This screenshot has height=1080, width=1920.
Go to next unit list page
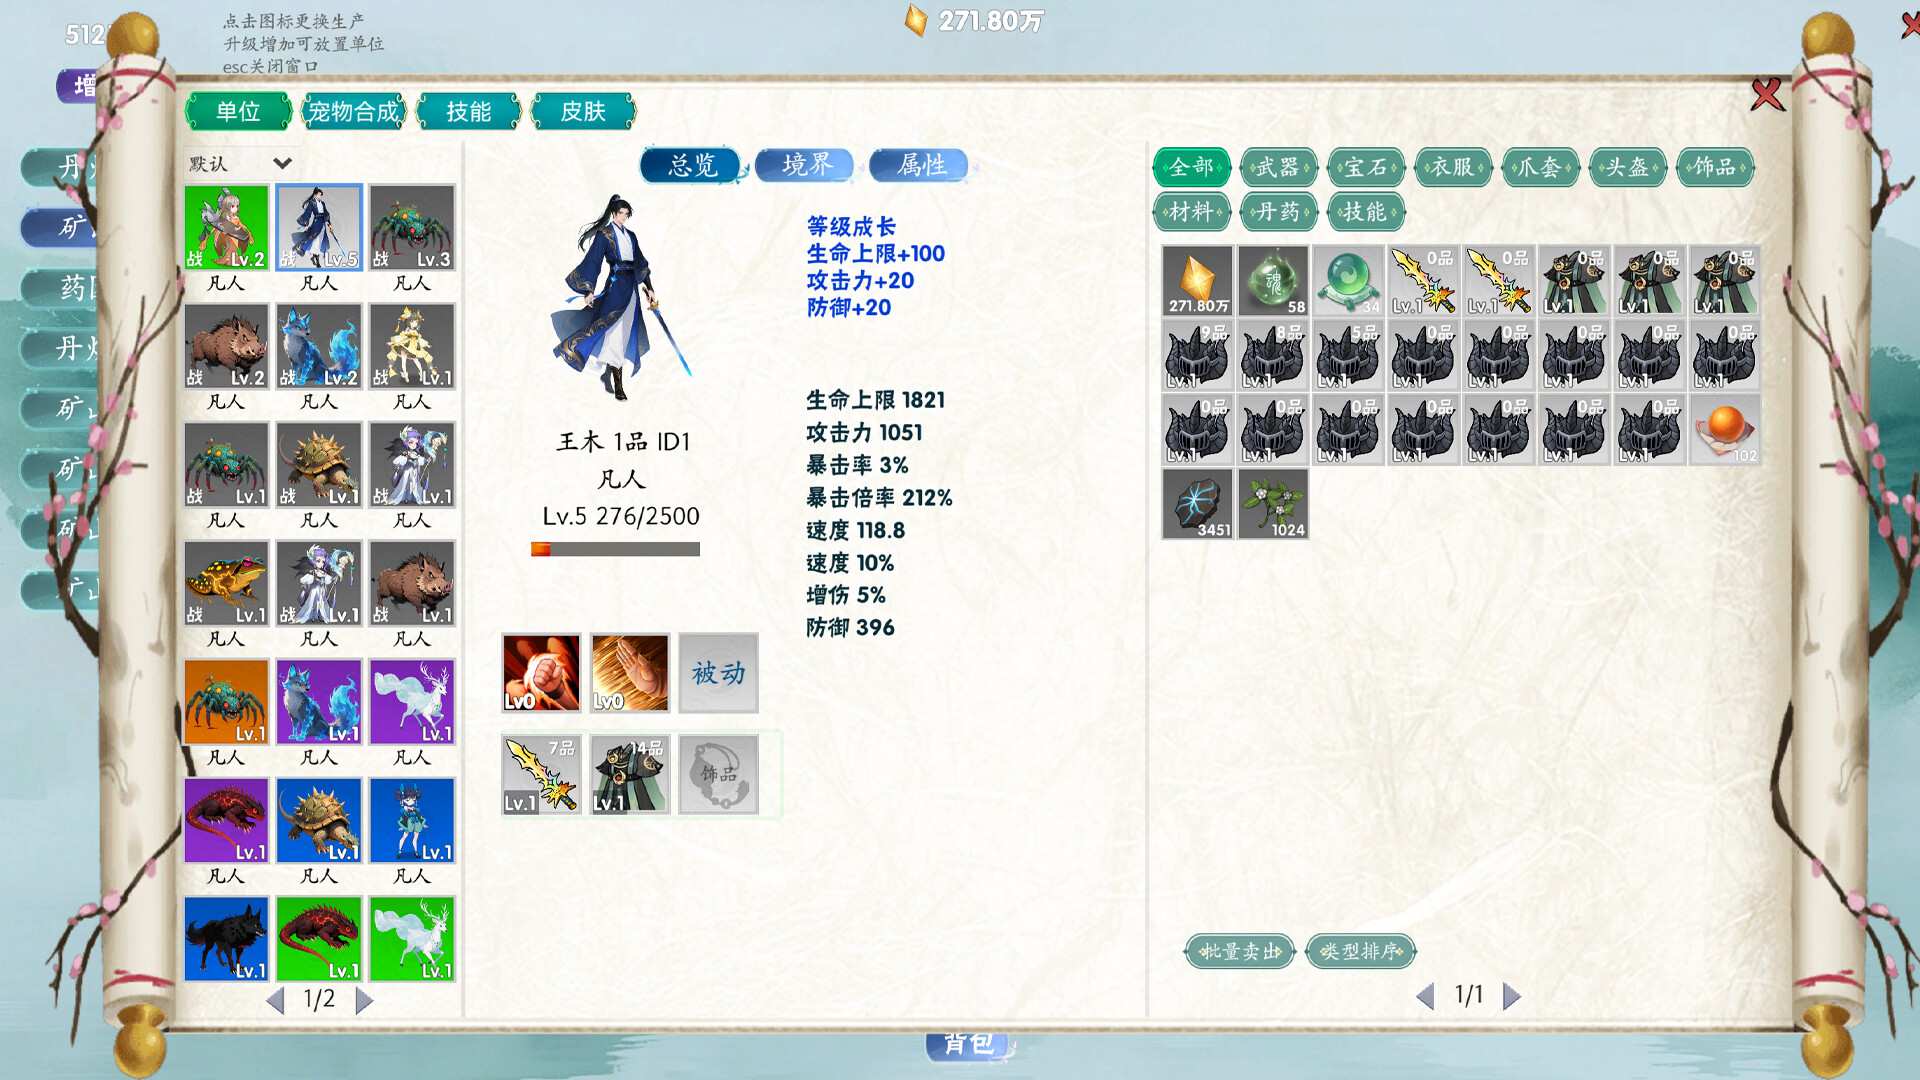[x=364, y=999]
